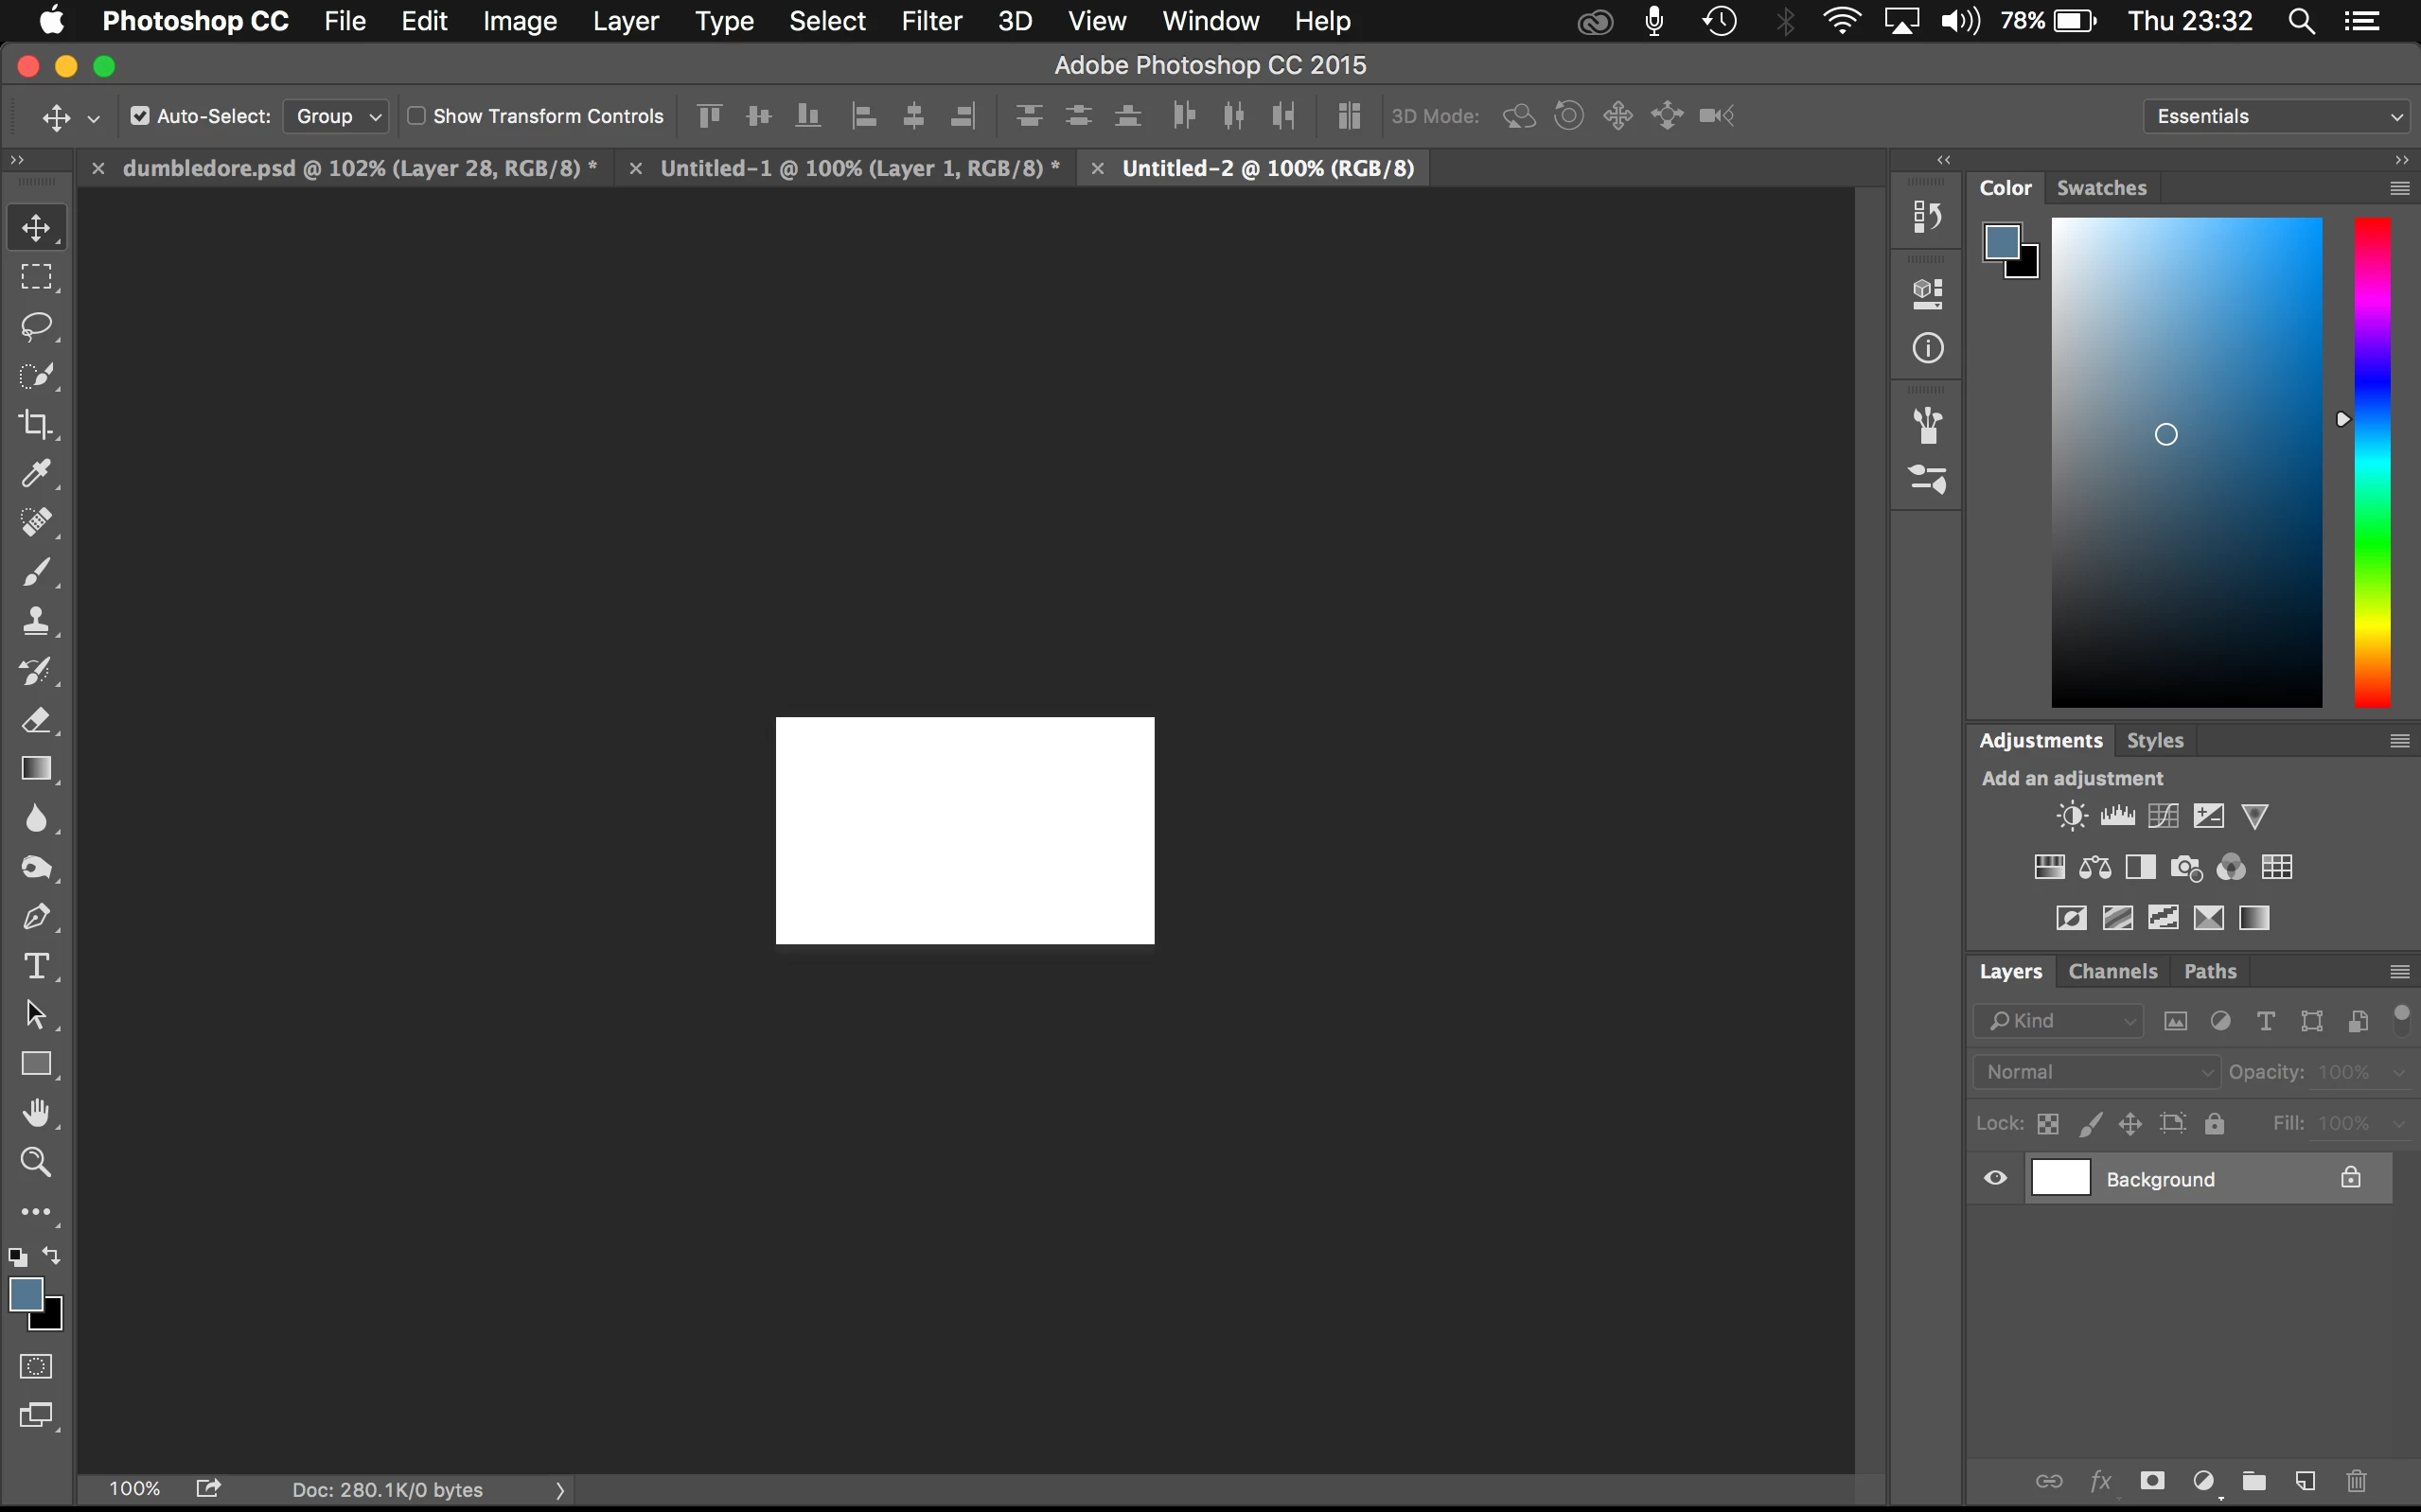
Task: Select the Hand tool
Action: pyautogui.click(x=36, y=1112)
